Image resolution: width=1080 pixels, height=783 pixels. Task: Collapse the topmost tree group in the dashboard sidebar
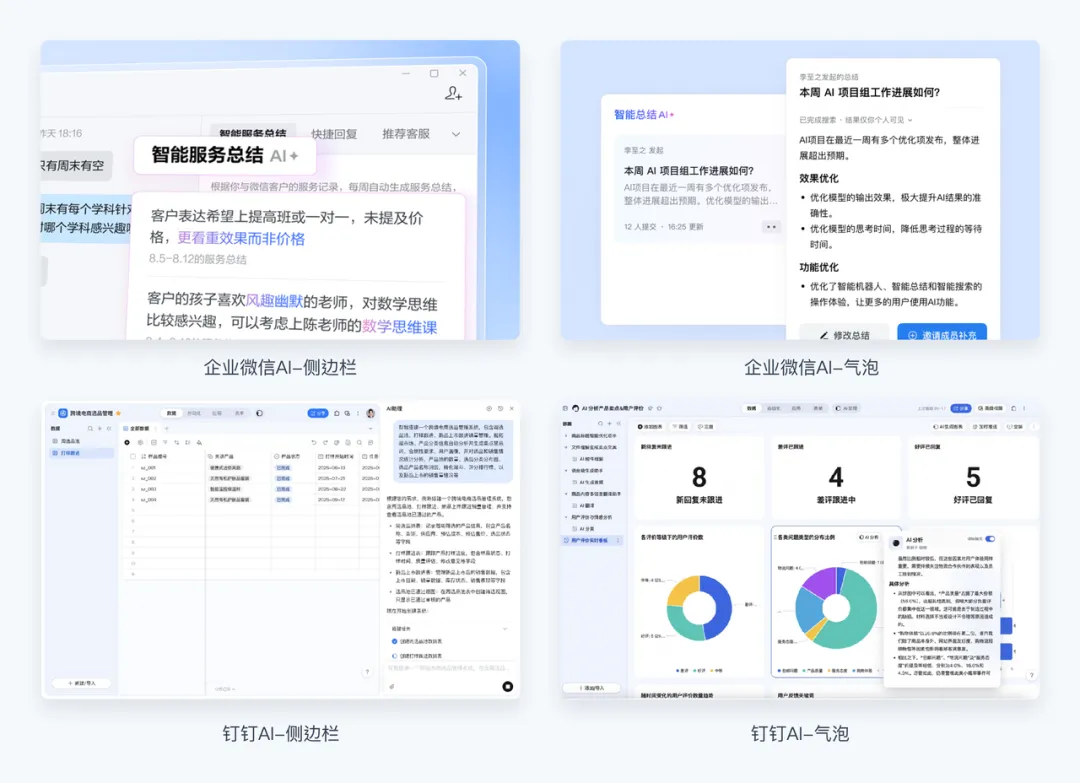point(565,436)
